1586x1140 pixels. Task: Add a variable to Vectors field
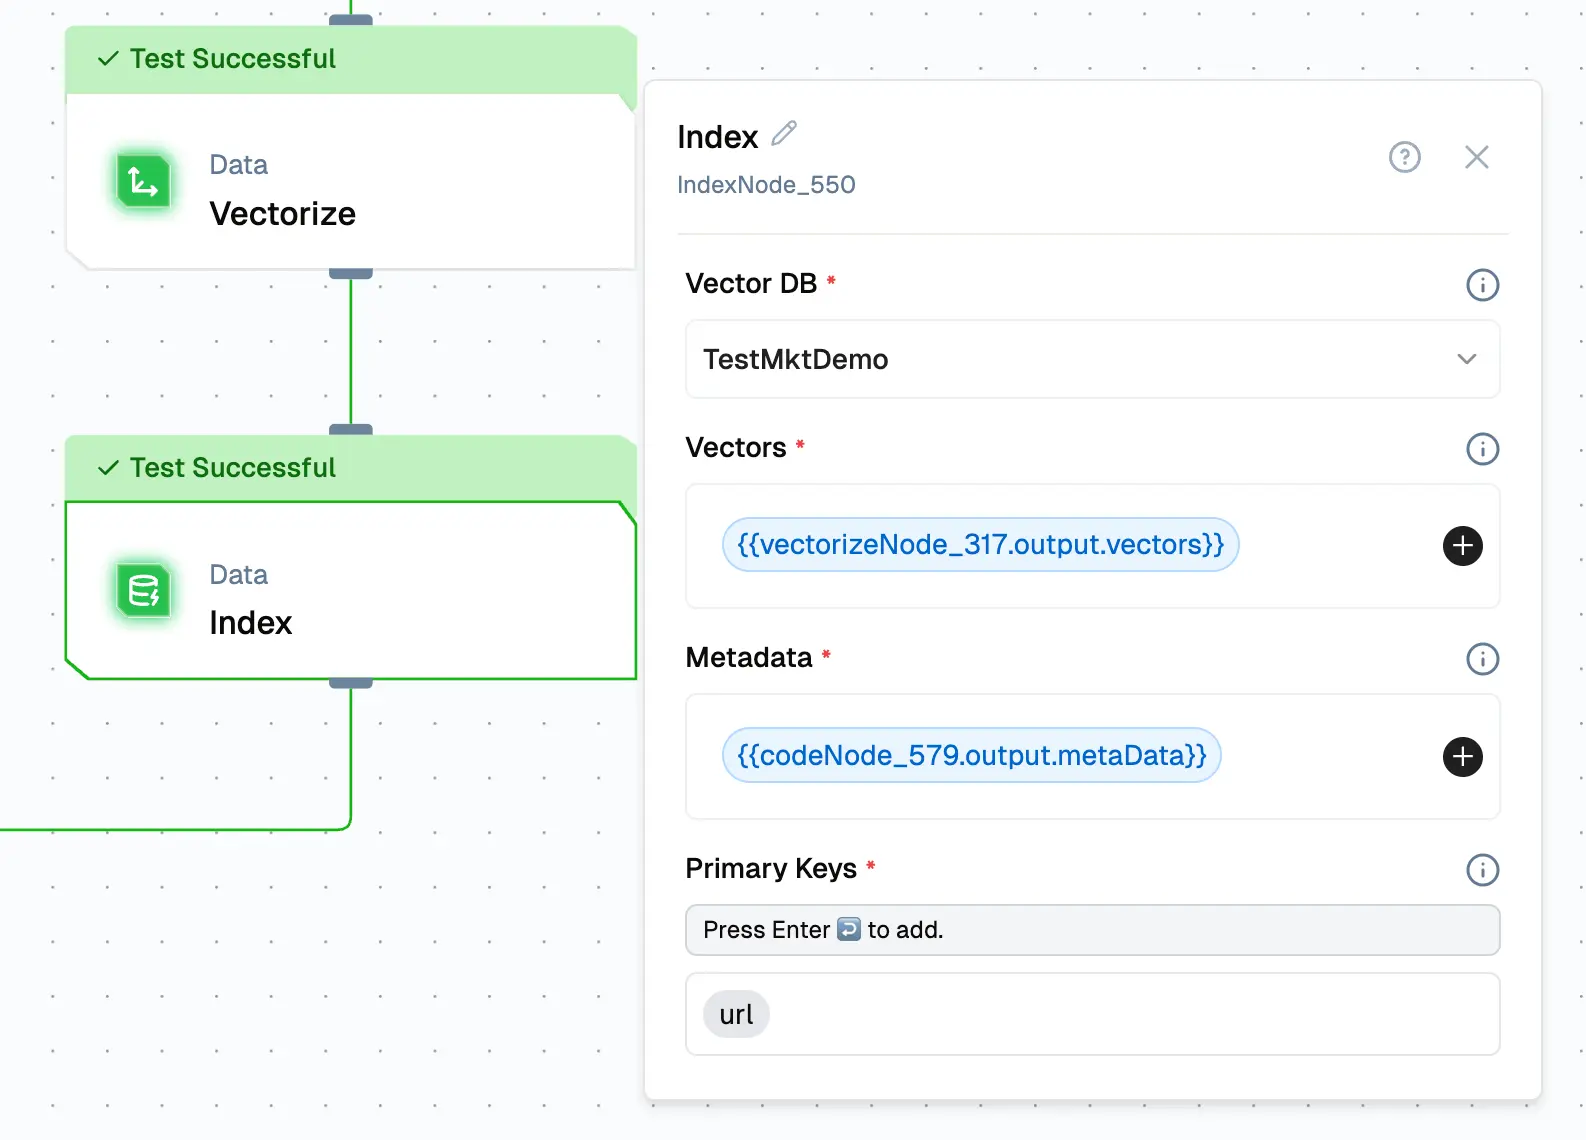click(x=1462, y=546)
